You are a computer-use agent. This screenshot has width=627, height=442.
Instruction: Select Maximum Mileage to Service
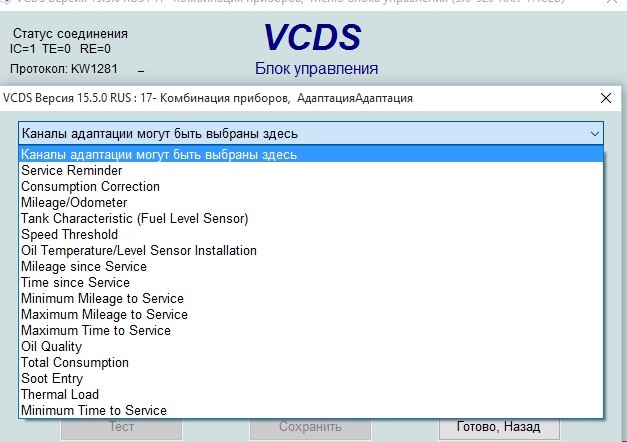coord(311,314)
